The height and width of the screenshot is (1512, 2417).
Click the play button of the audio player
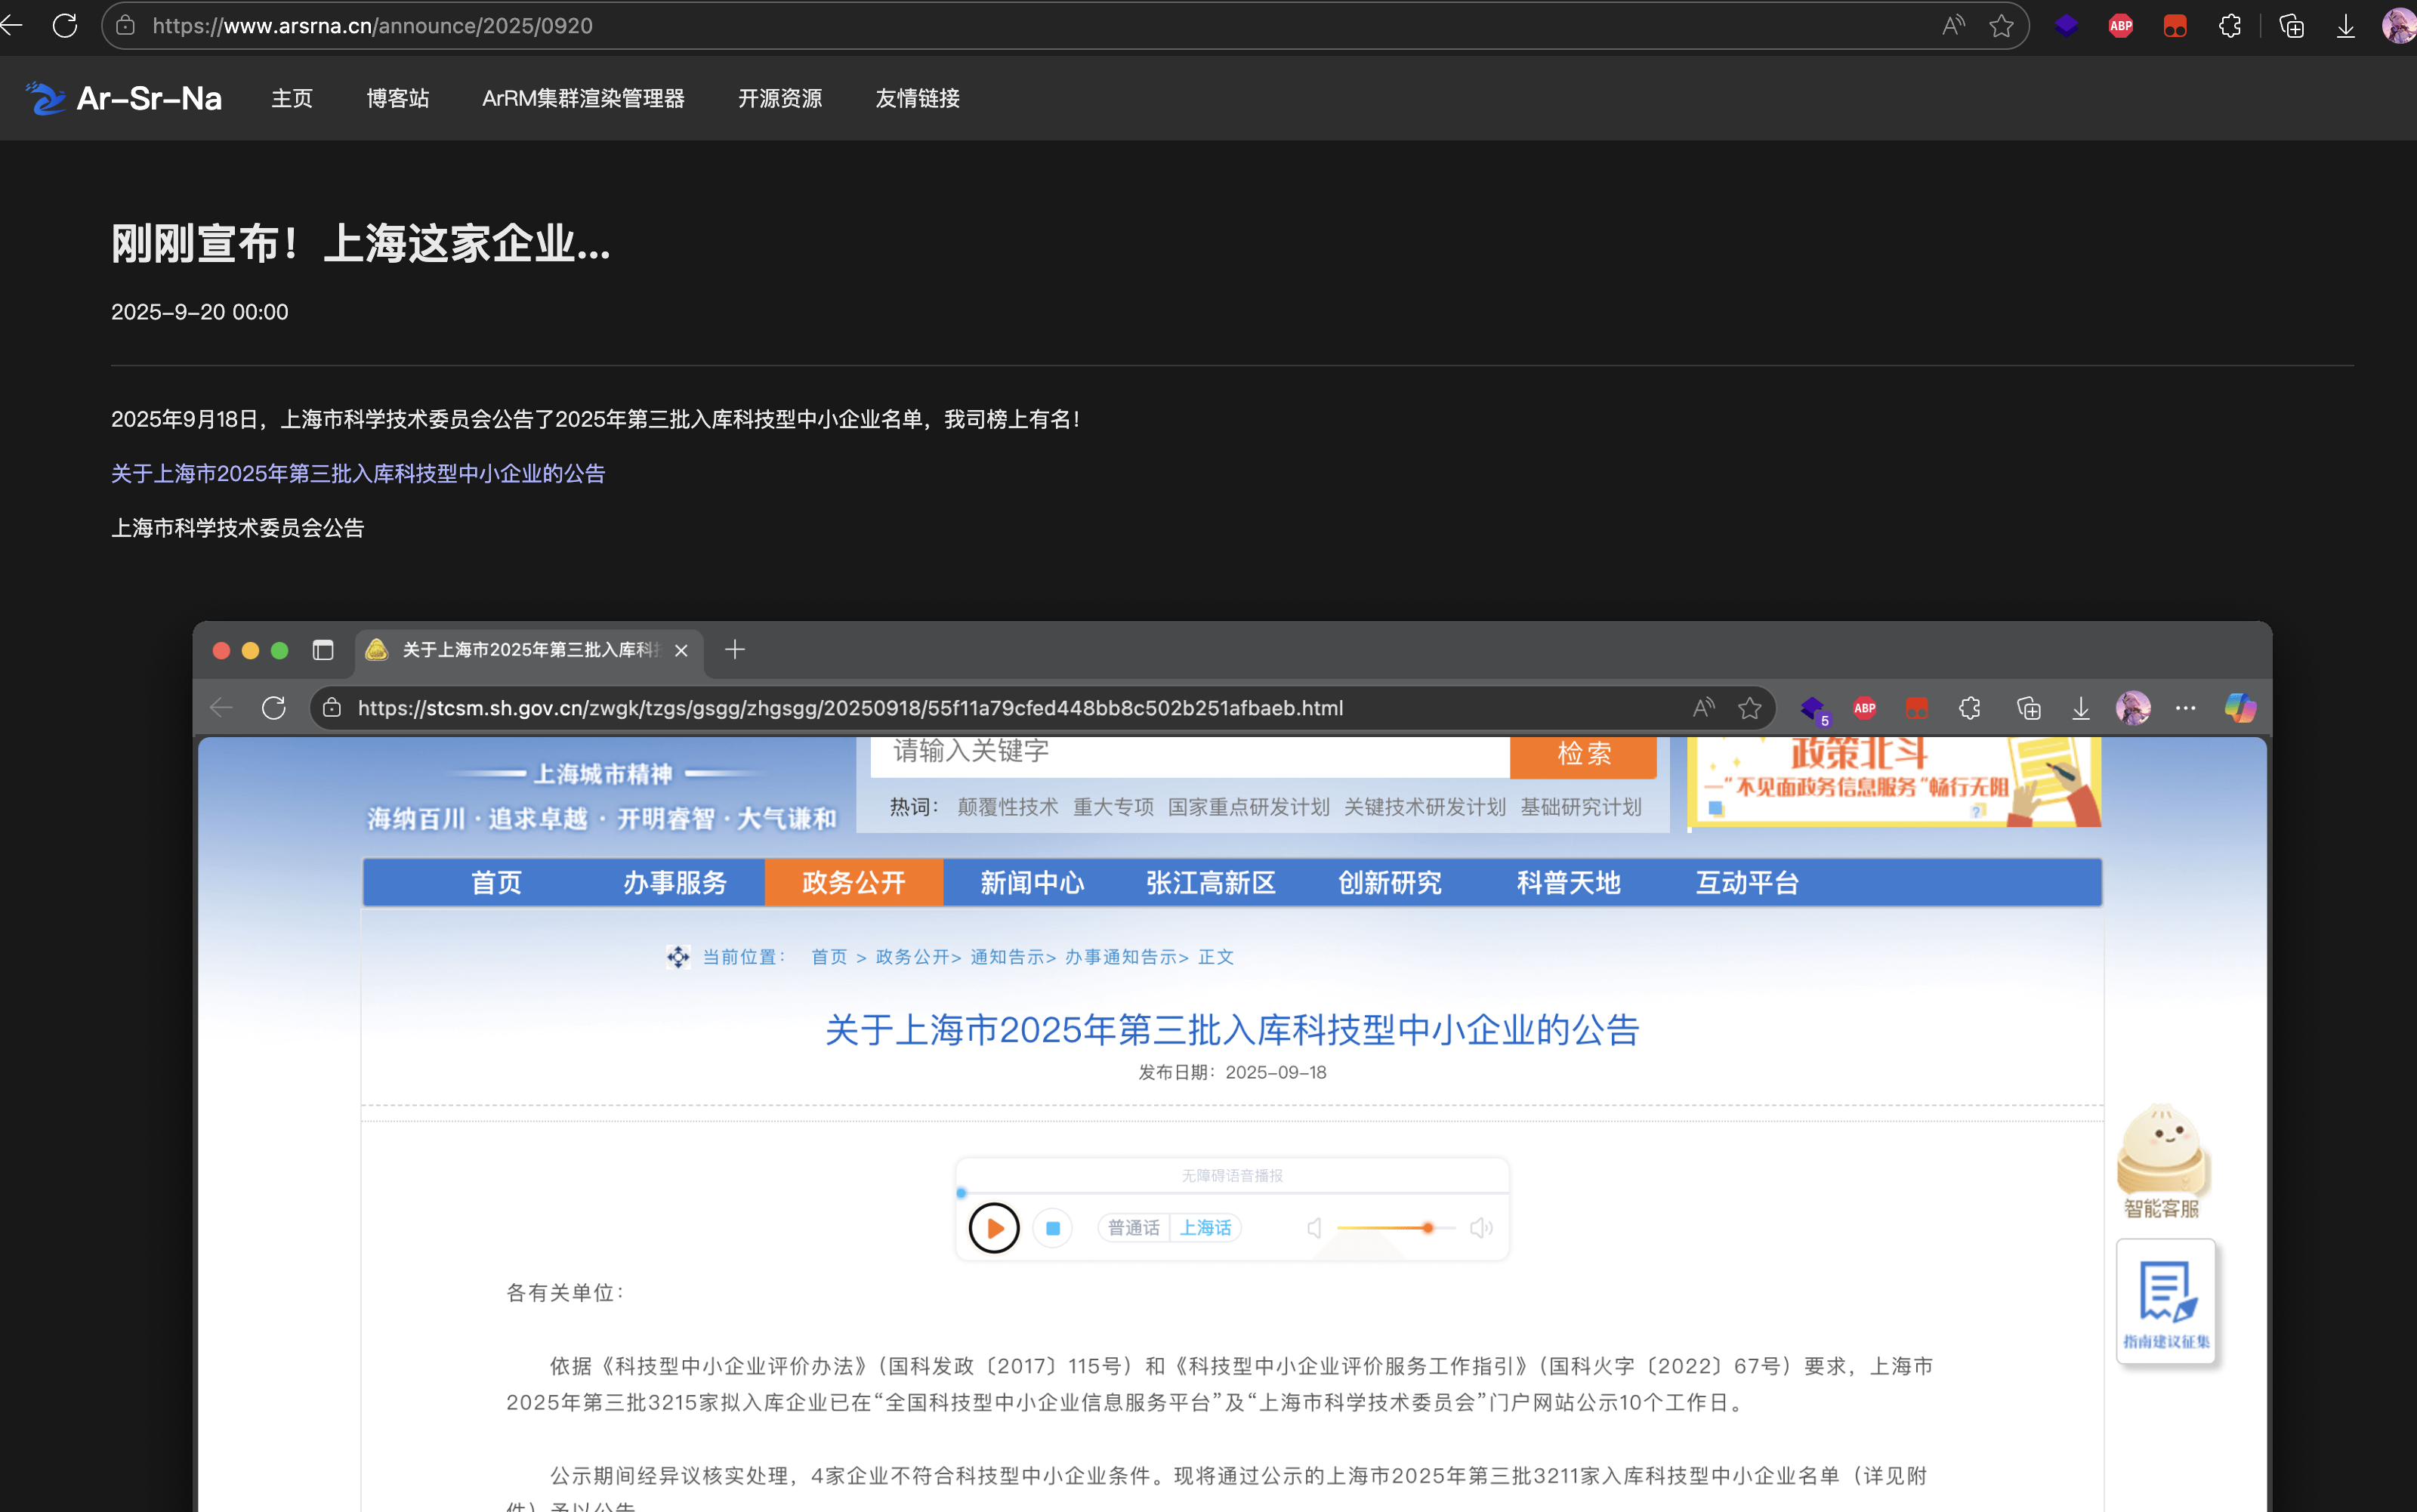(993, 1228)
